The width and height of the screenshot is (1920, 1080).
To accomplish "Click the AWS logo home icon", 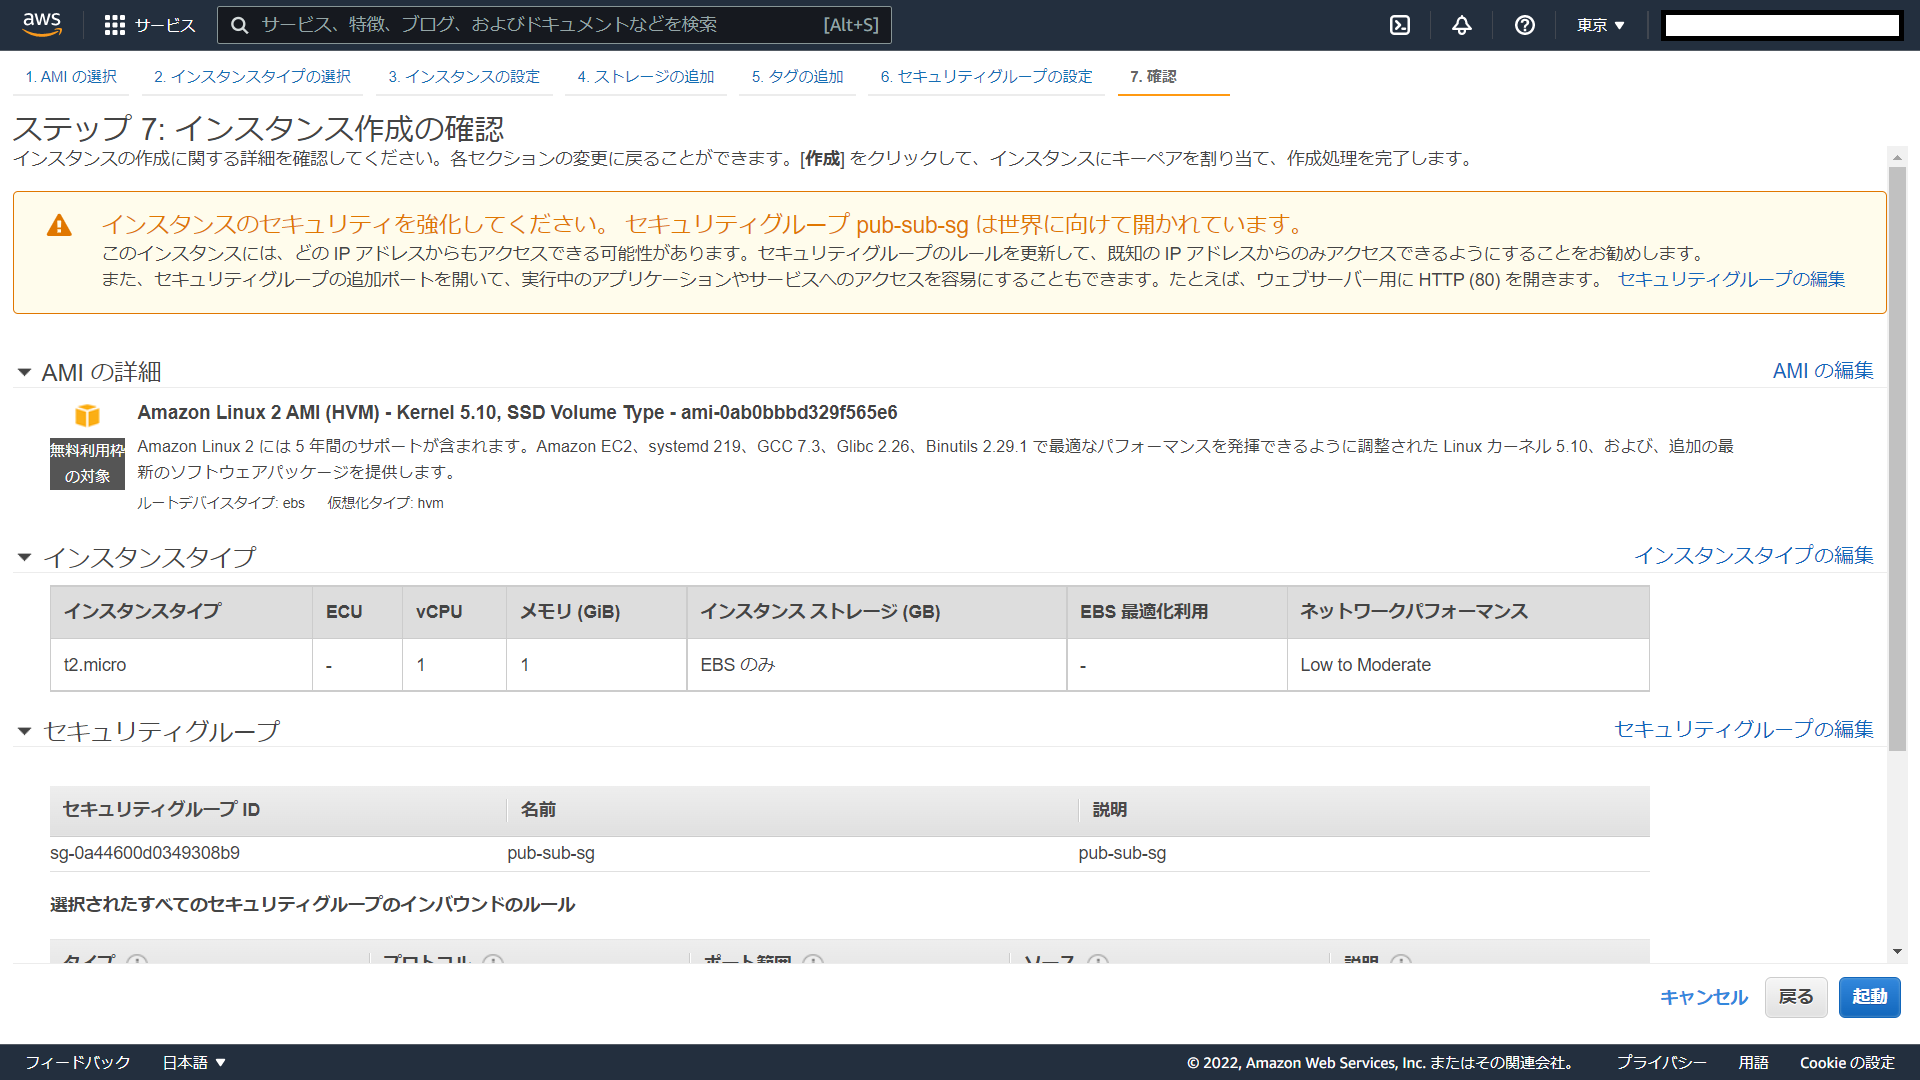I will (x=42, y=24).
